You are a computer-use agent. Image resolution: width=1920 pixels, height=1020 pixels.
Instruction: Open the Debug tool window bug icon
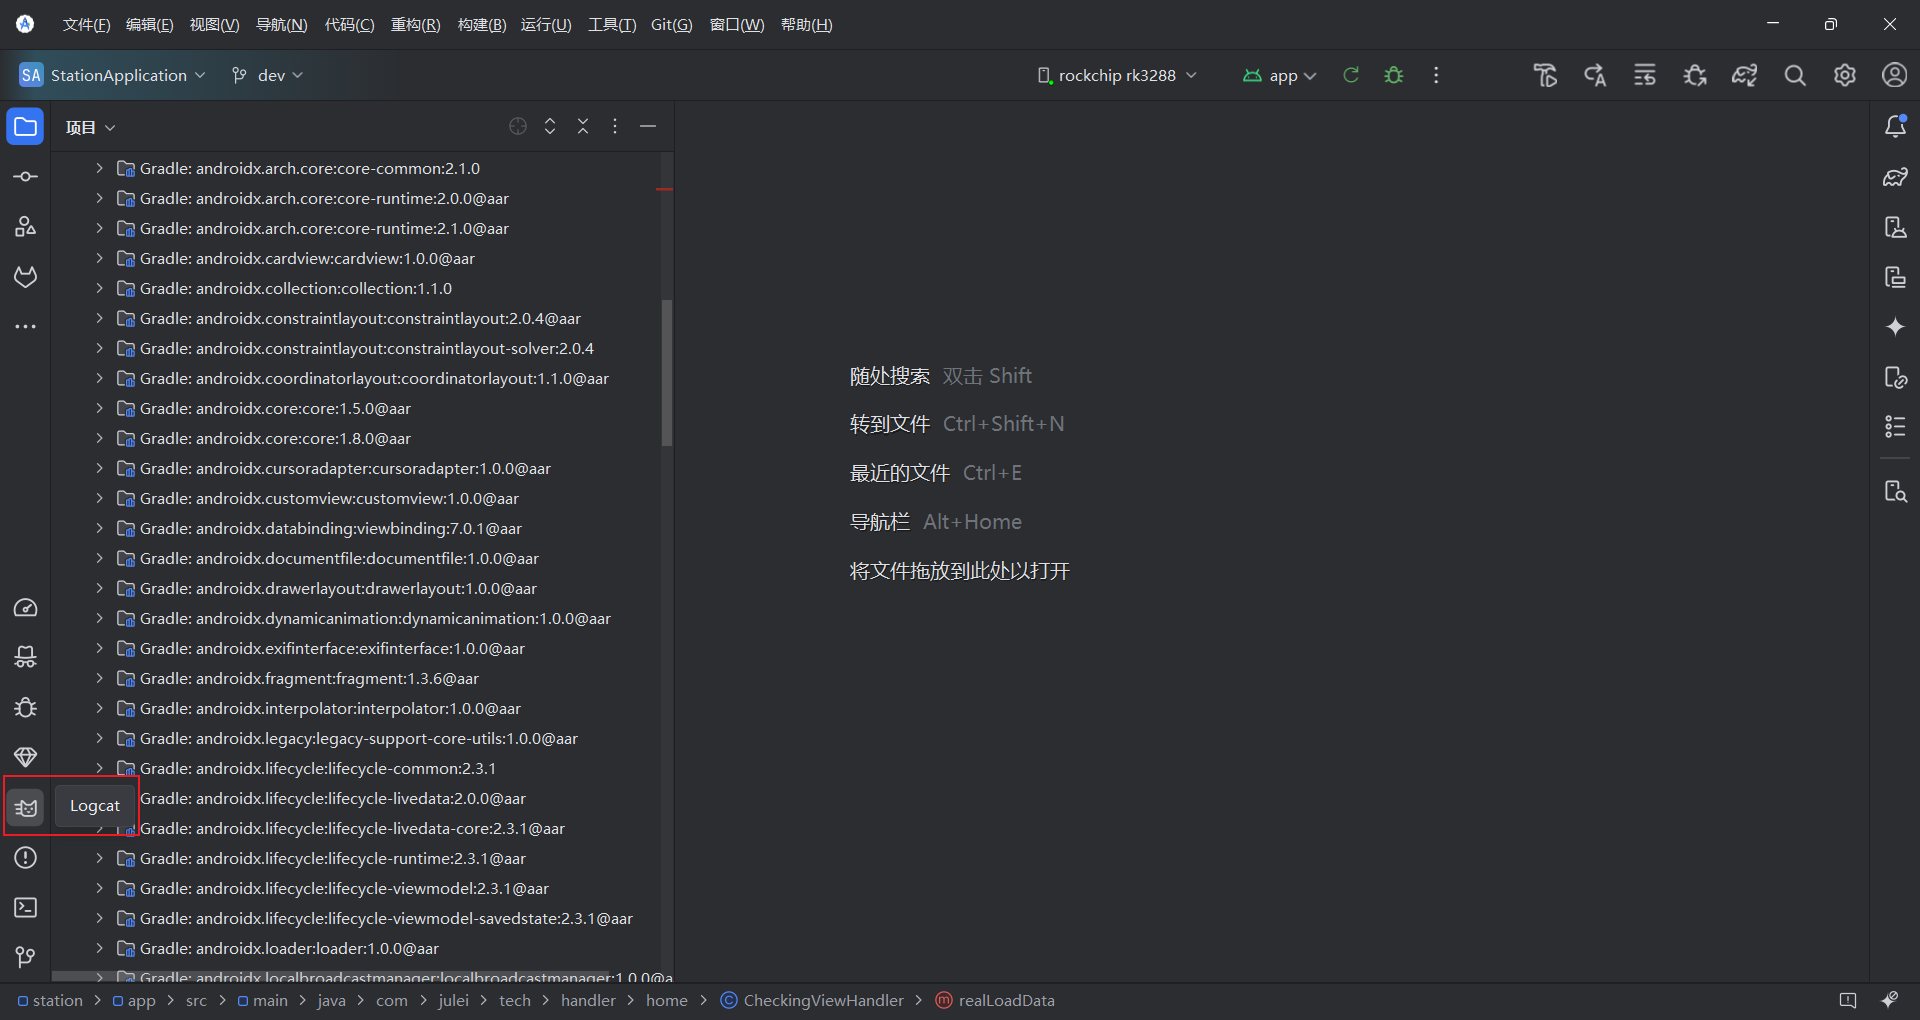tap(26, 707)
